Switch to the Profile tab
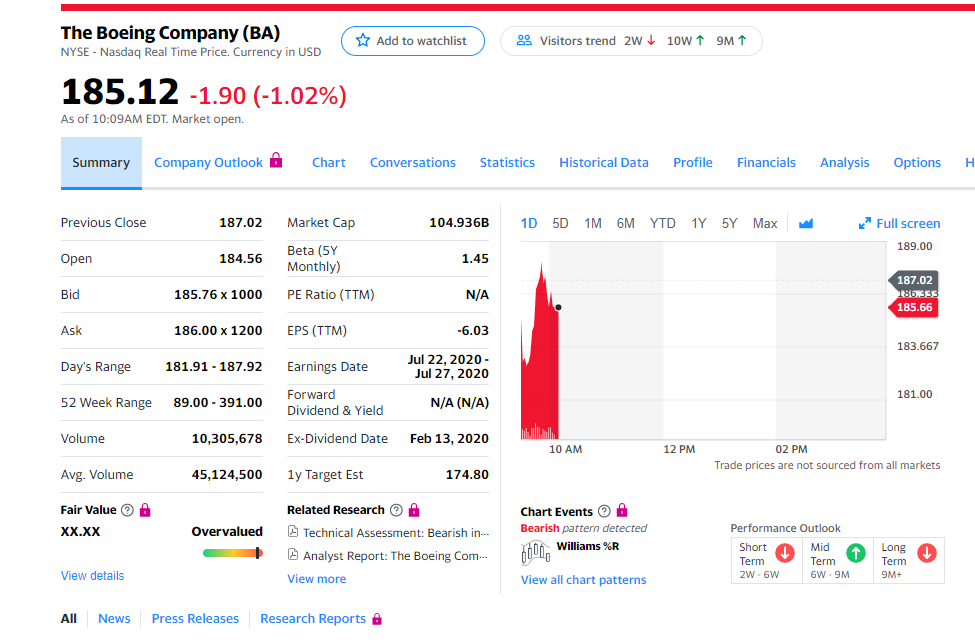Viewport: 975px width, 642px height. 693,162
